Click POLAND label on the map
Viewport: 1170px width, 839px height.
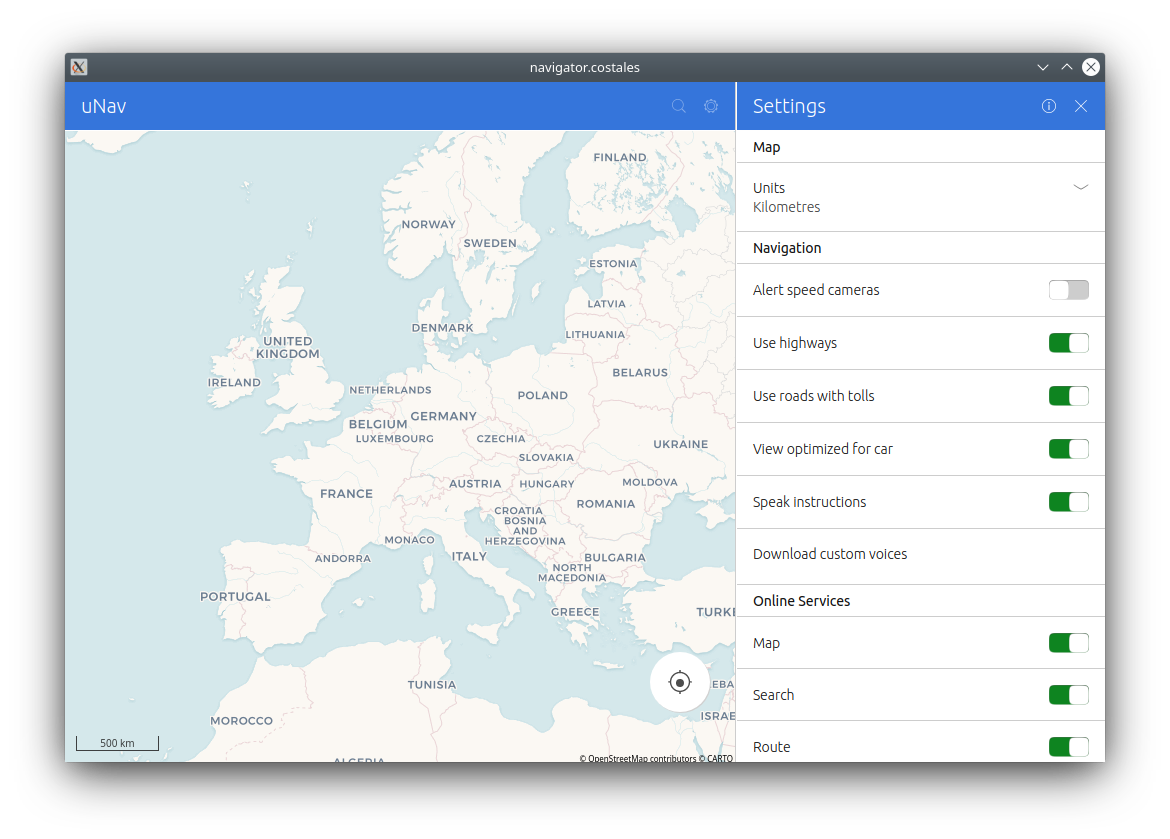click(542, 396)
